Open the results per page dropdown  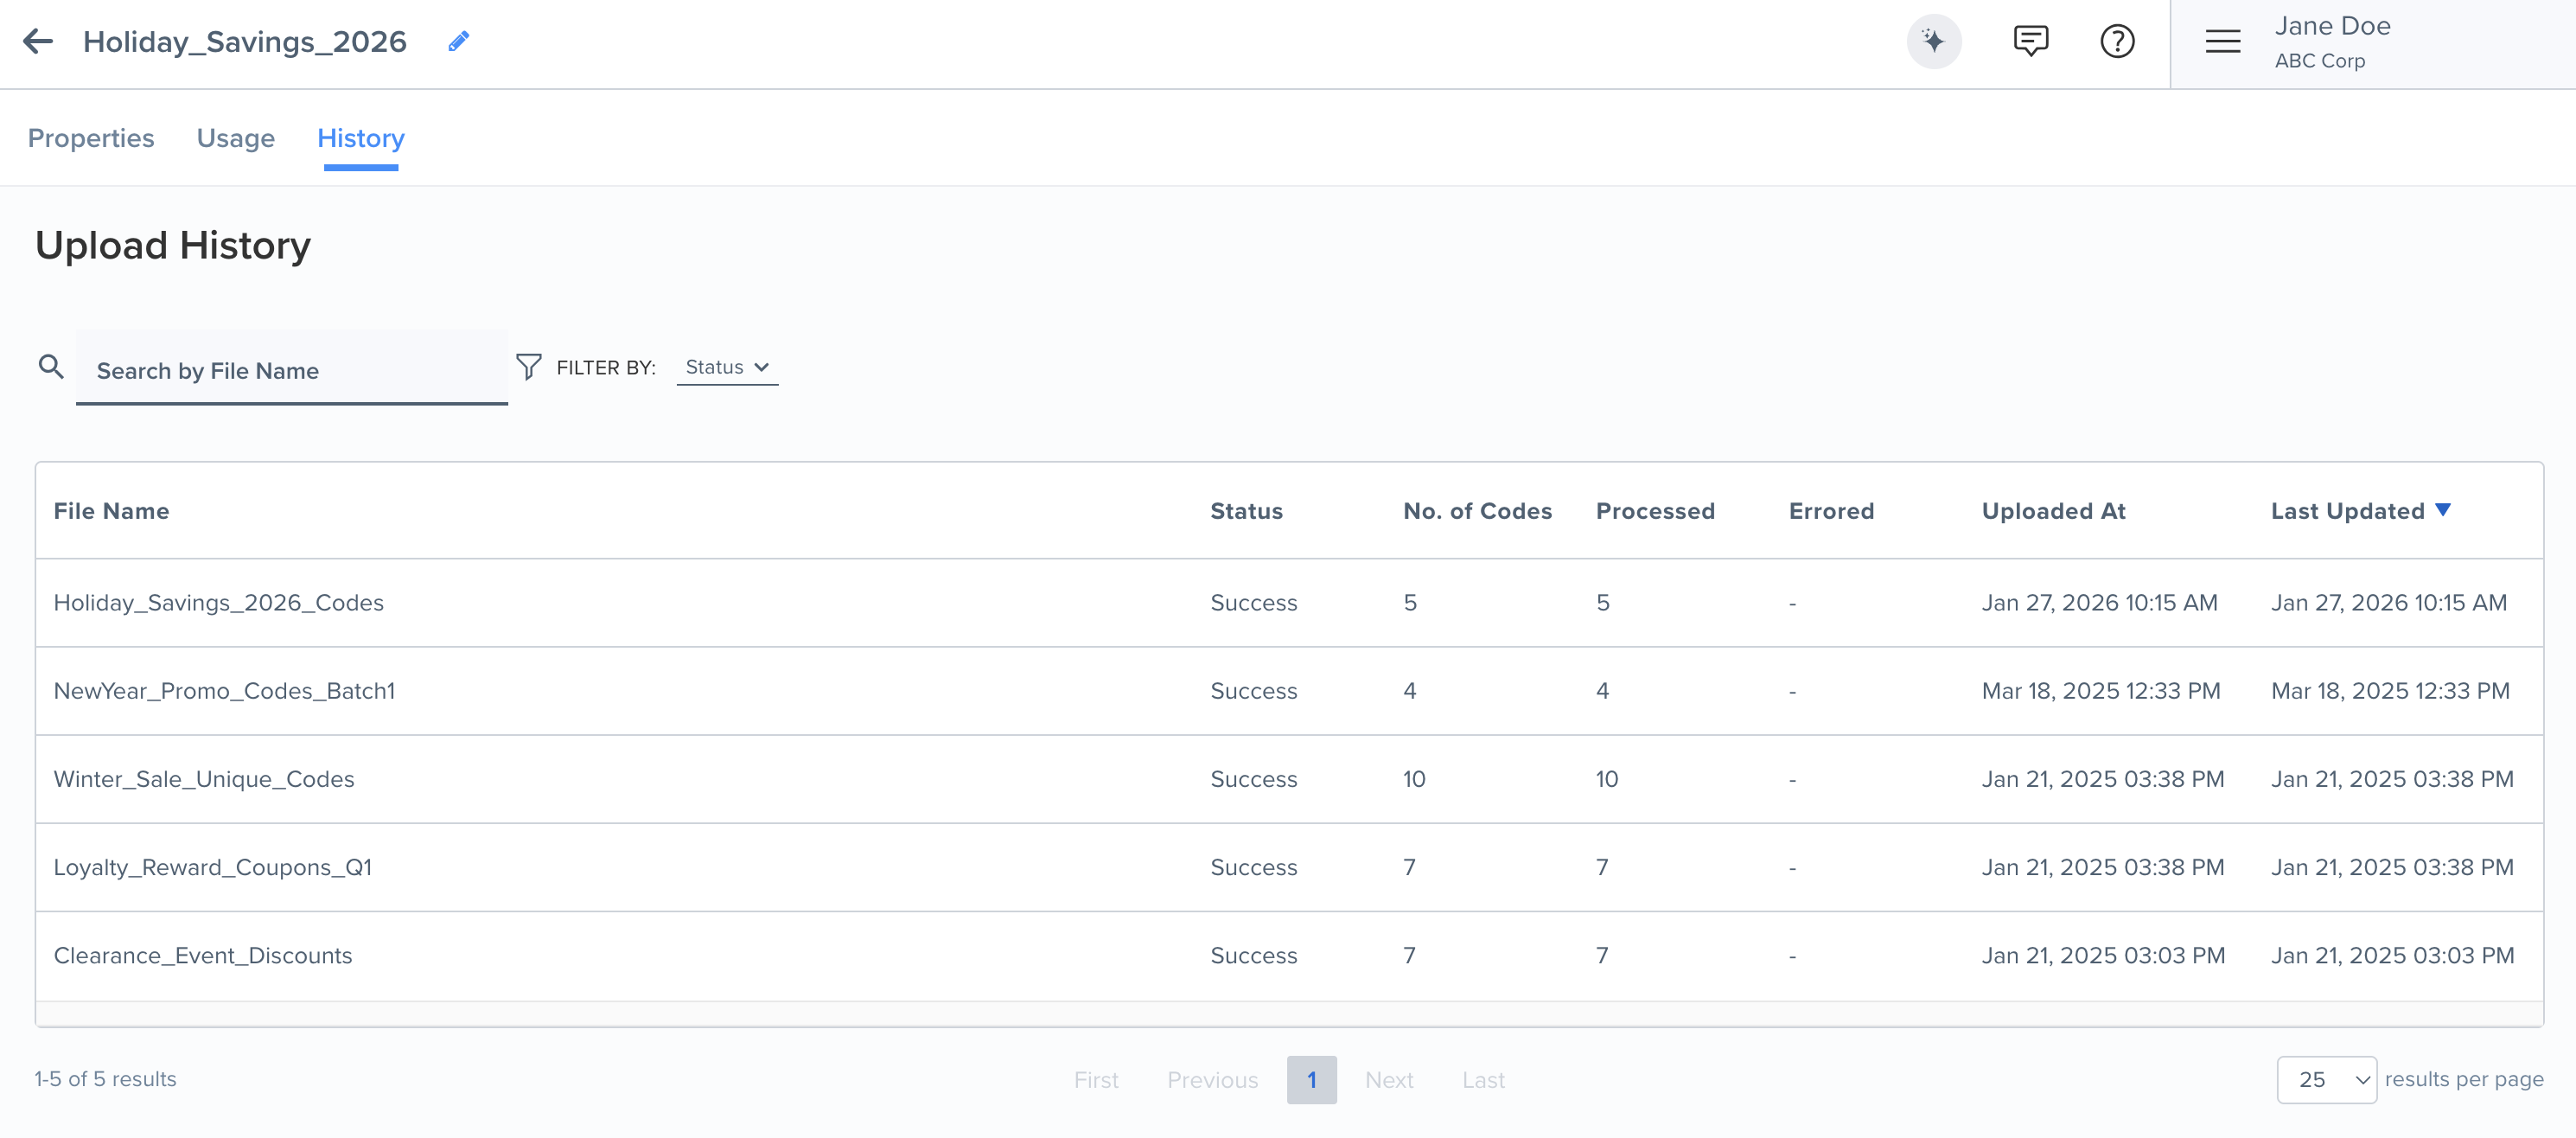point(2326,1079)
